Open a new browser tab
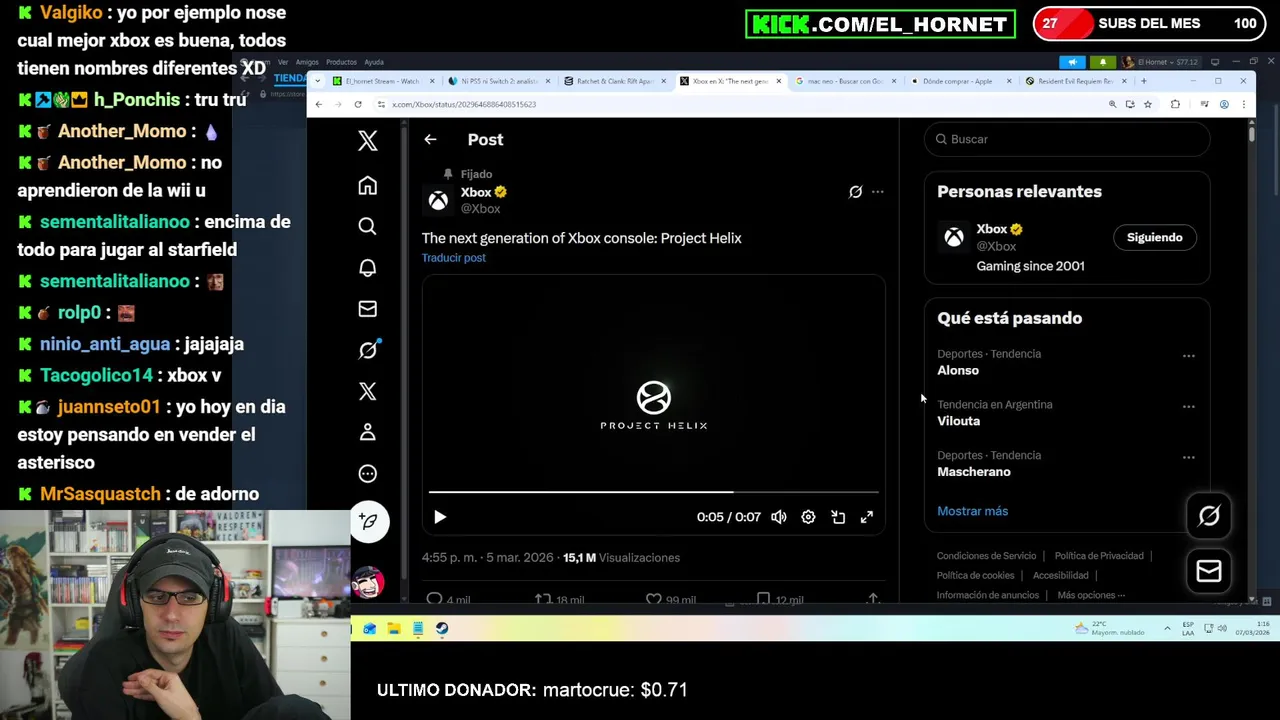Image resolution: width=1280 pixels, height=720 pixels. pos(1144,81)
